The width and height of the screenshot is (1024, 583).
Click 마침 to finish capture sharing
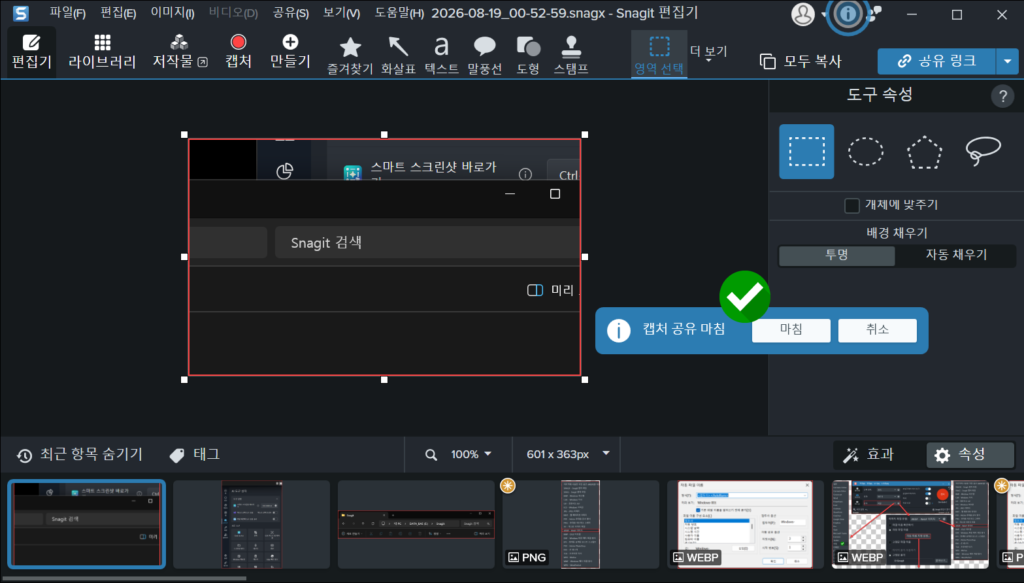pyautogui.click(x=791, y=330)
